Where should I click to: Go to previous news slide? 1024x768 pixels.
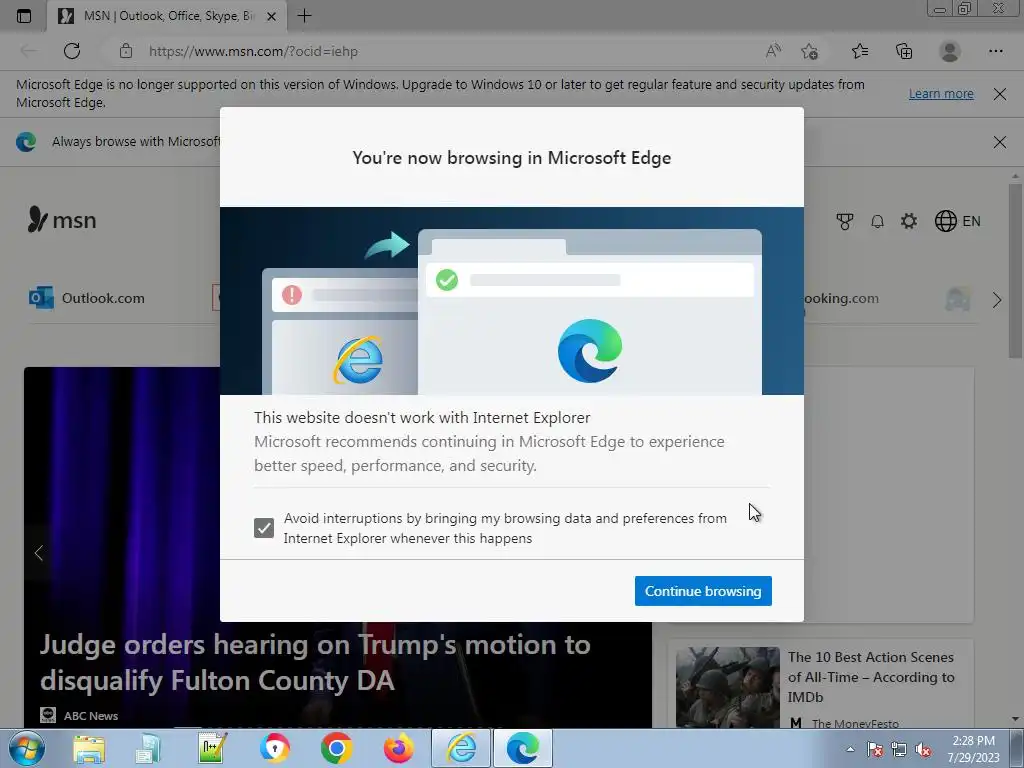pyautogui.click(x=39, y=553)
